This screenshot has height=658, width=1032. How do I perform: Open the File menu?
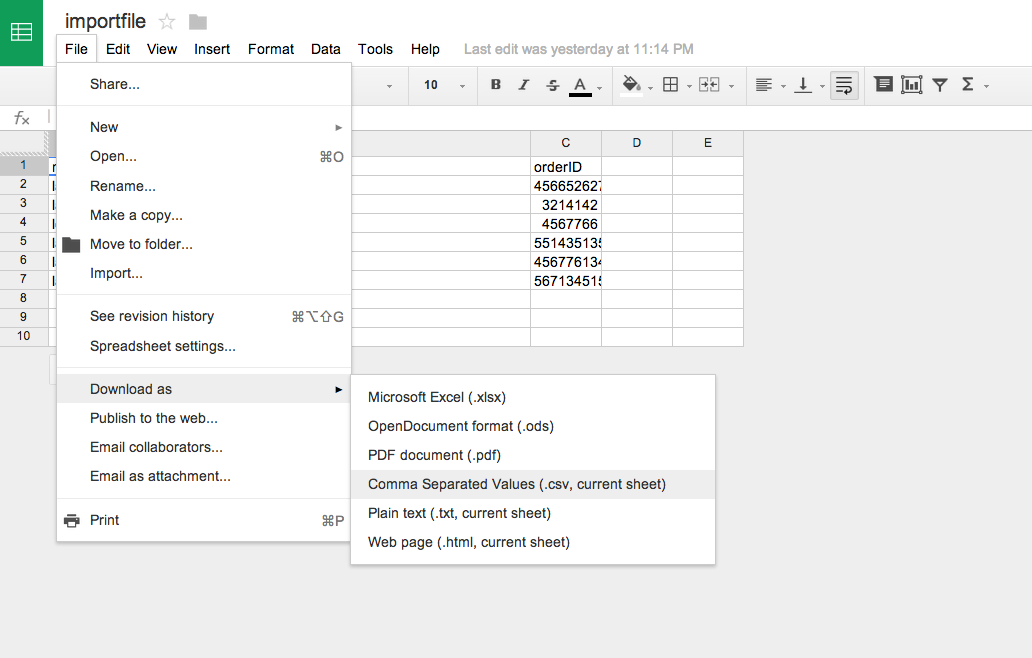coord(76,49)
